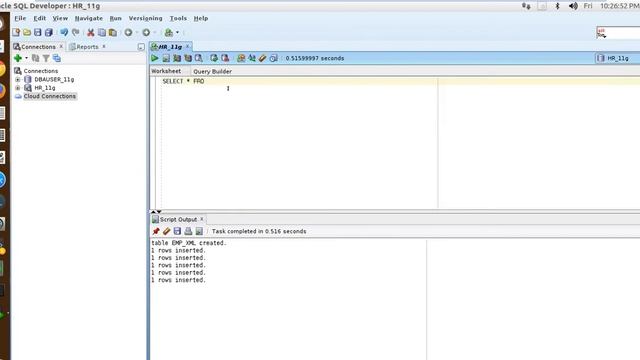Expand the HR_11g connection node

[x=18, y=88]
